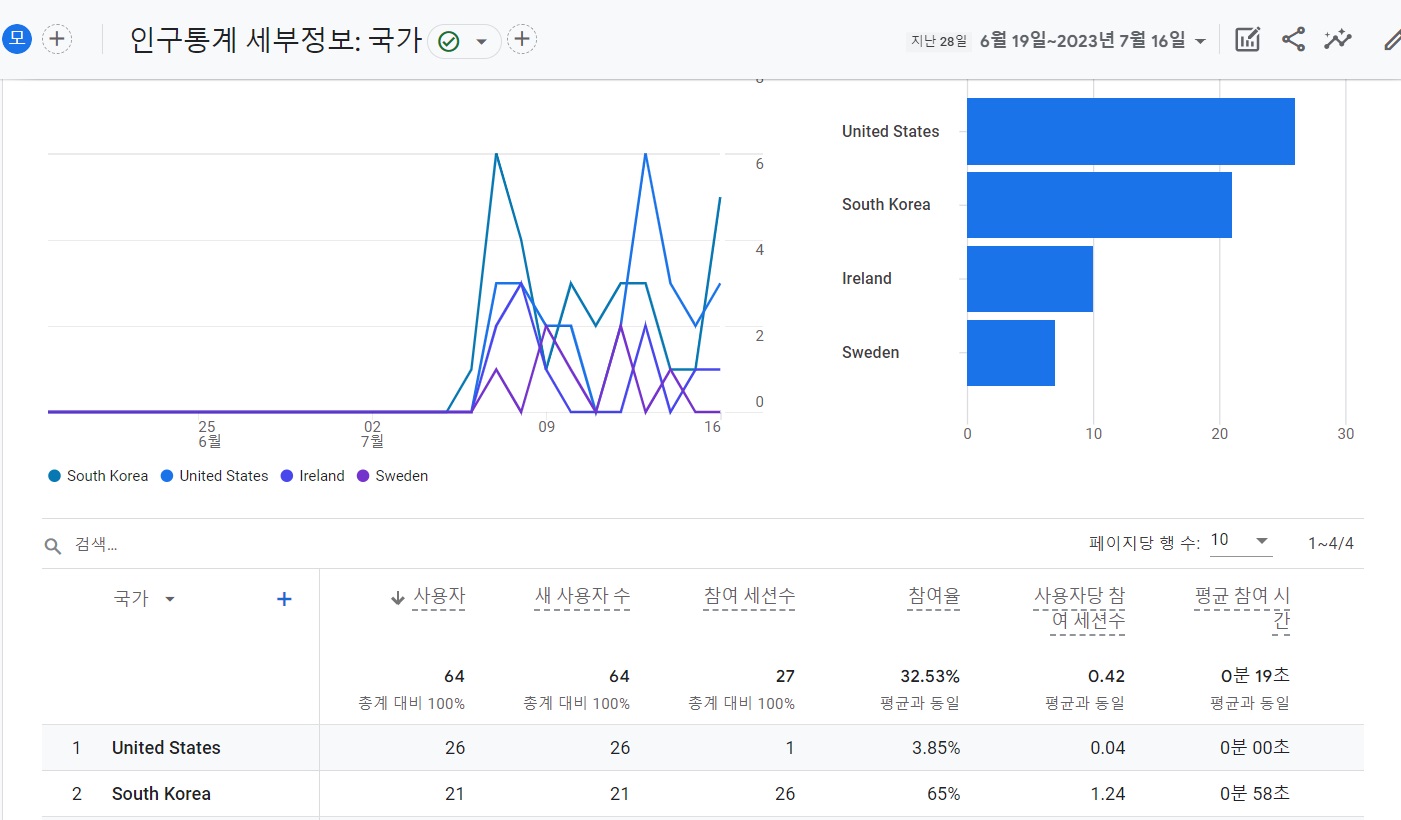This screenshot has width=1401, height=820.
Task: Add a filter with the plus icon after the report title
Action: pos(522,39)
